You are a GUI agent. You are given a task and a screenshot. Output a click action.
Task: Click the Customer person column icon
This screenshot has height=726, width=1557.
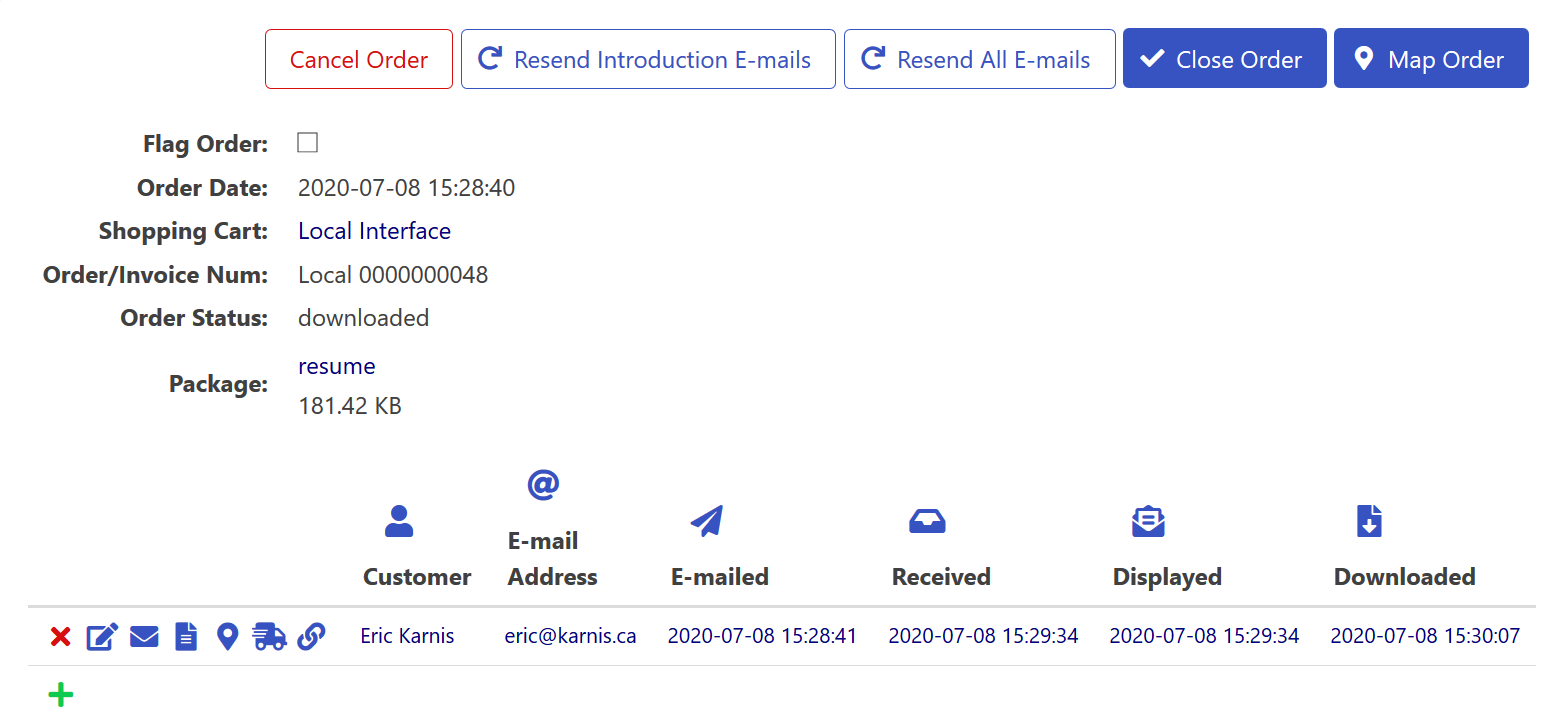[x=399, y=520]
